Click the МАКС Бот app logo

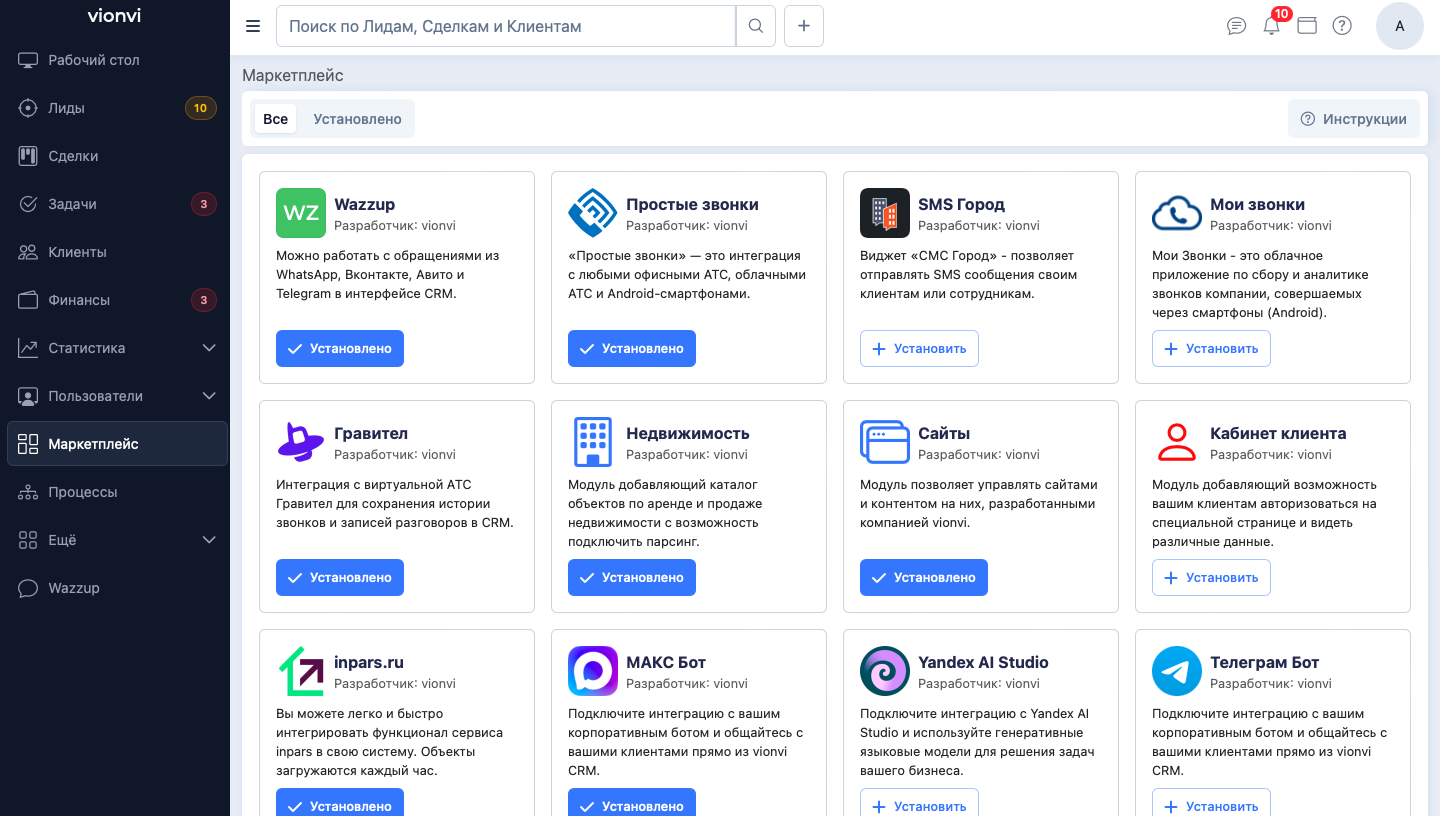tap(593, 671)
